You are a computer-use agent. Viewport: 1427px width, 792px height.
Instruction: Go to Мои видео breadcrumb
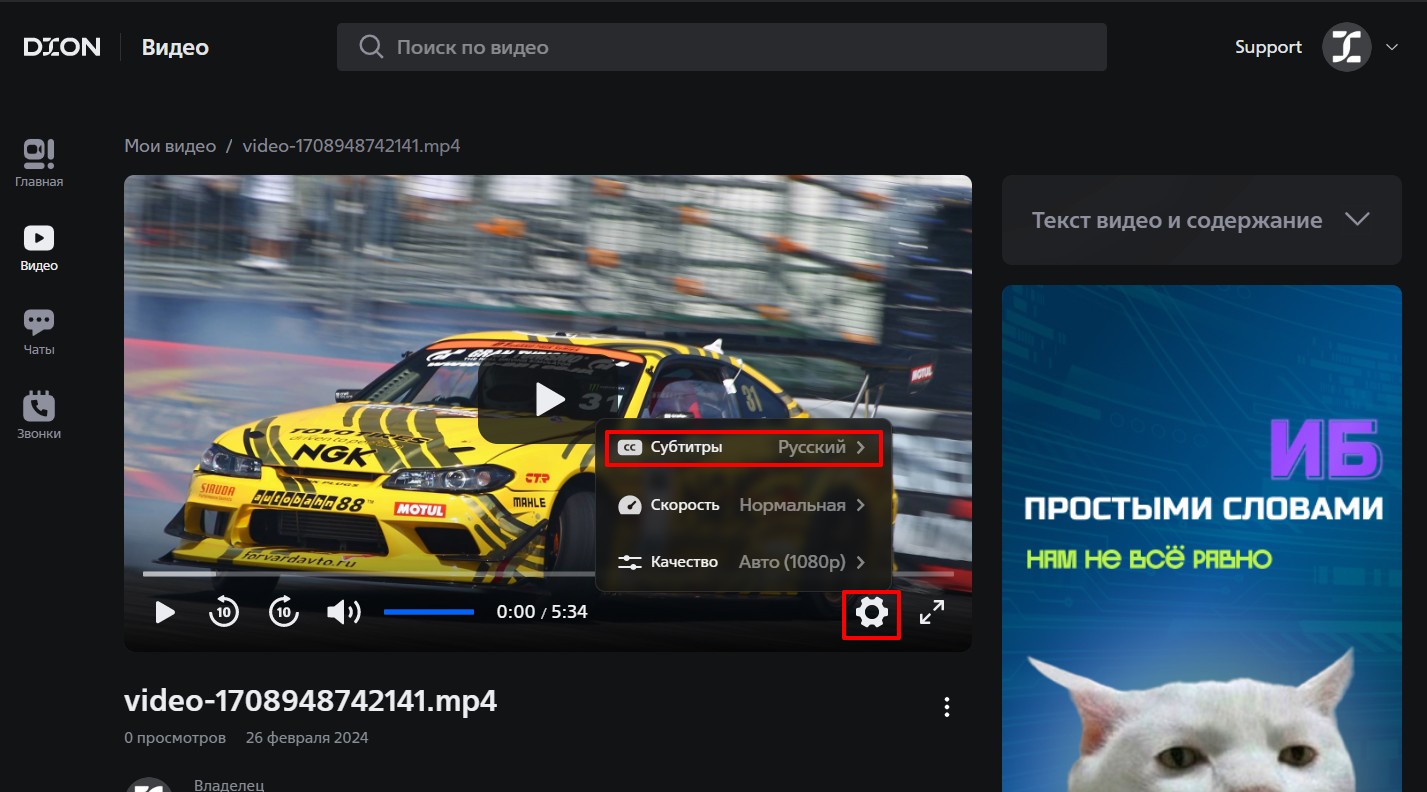[x=170, y=146]
